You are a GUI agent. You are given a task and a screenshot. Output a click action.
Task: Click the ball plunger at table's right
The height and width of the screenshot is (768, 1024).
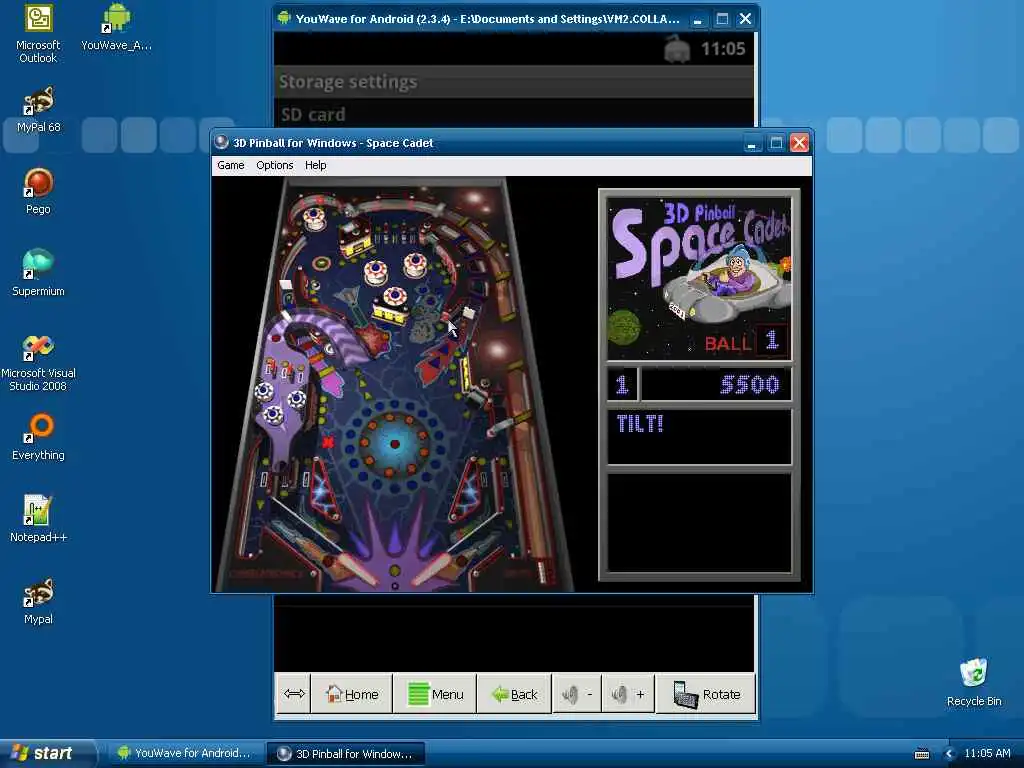point(543,571)
